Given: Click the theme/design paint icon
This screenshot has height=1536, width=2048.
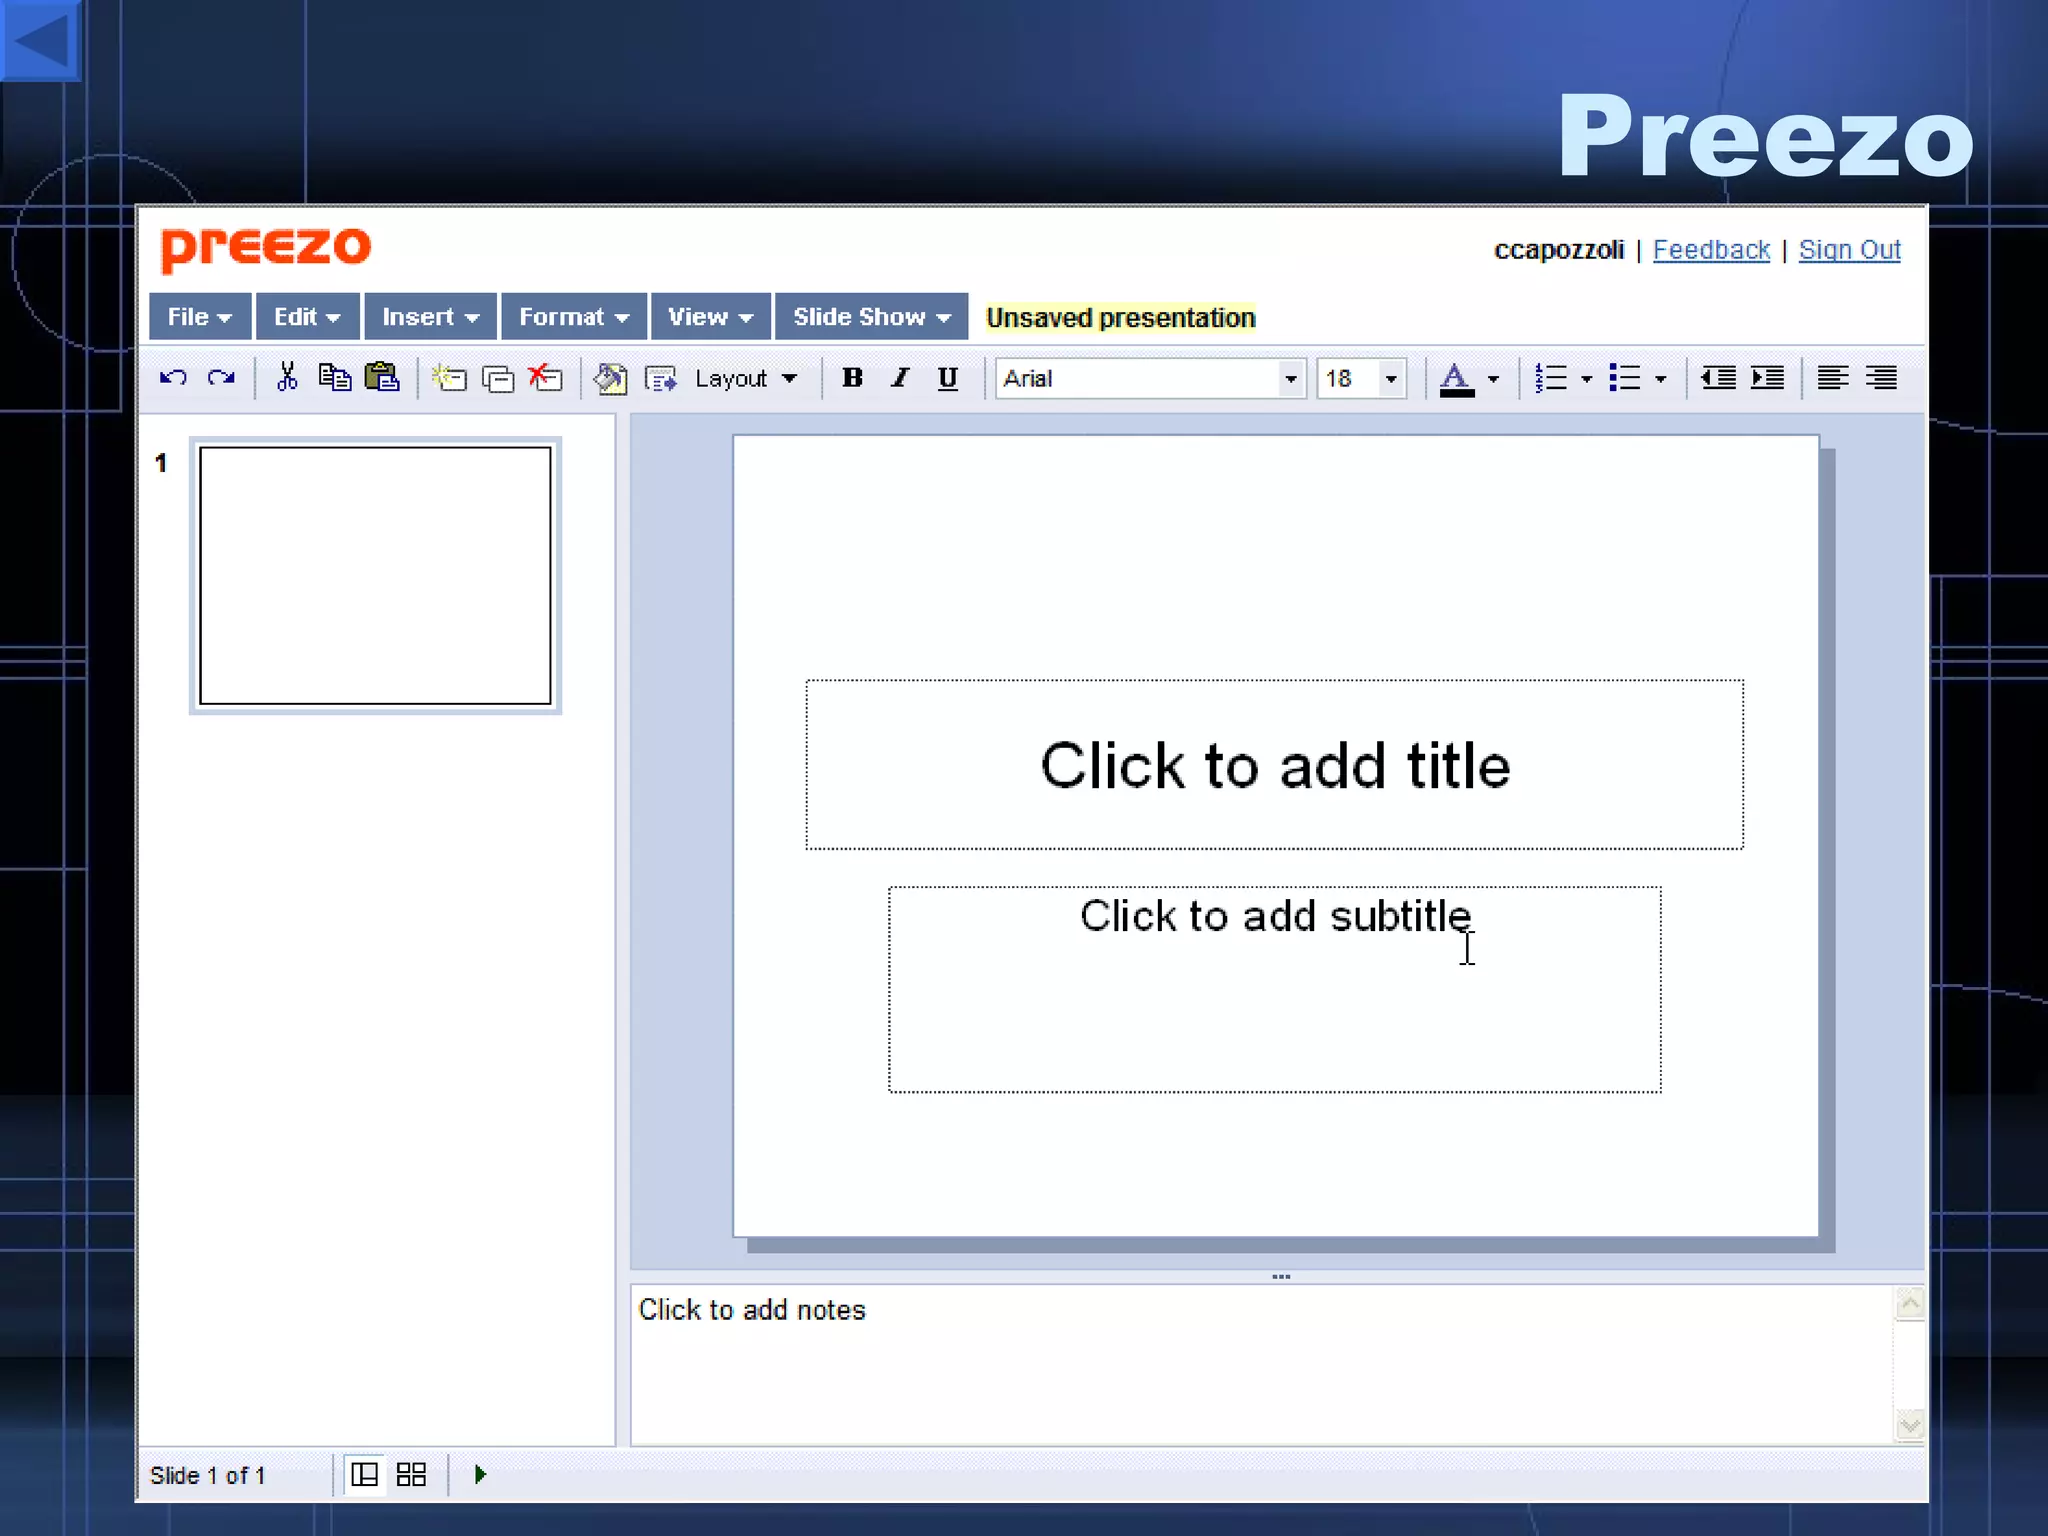Looking at the screenshot, I should click(610, 378).
